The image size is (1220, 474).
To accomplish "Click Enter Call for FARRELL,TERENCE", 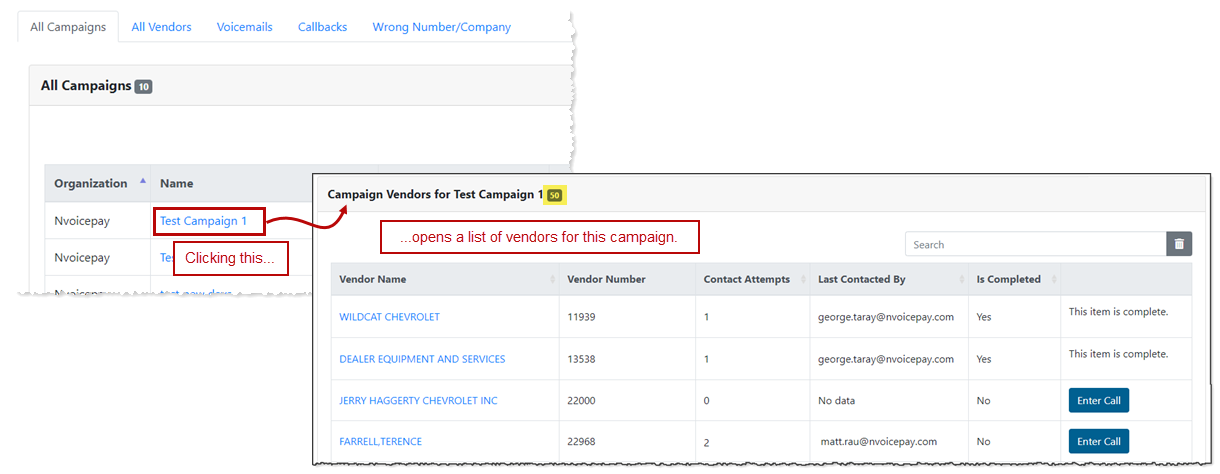I will [1098, 441].
